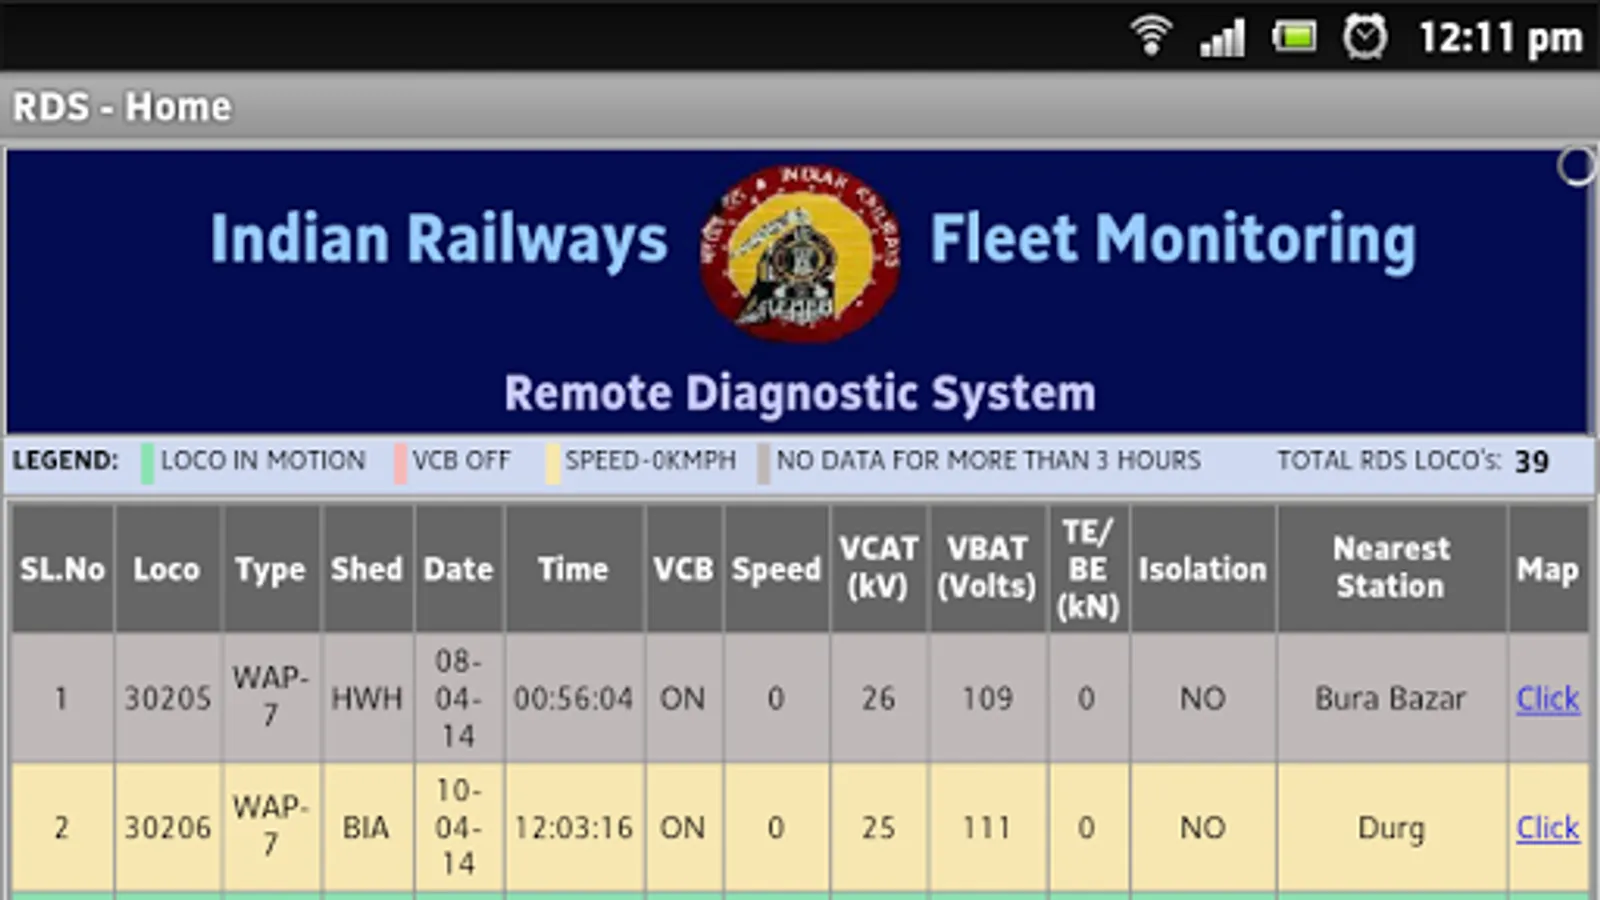Screen dimensions: 1600x900
Task: Tap the battery indicator icon
Action: [1294, 38]
